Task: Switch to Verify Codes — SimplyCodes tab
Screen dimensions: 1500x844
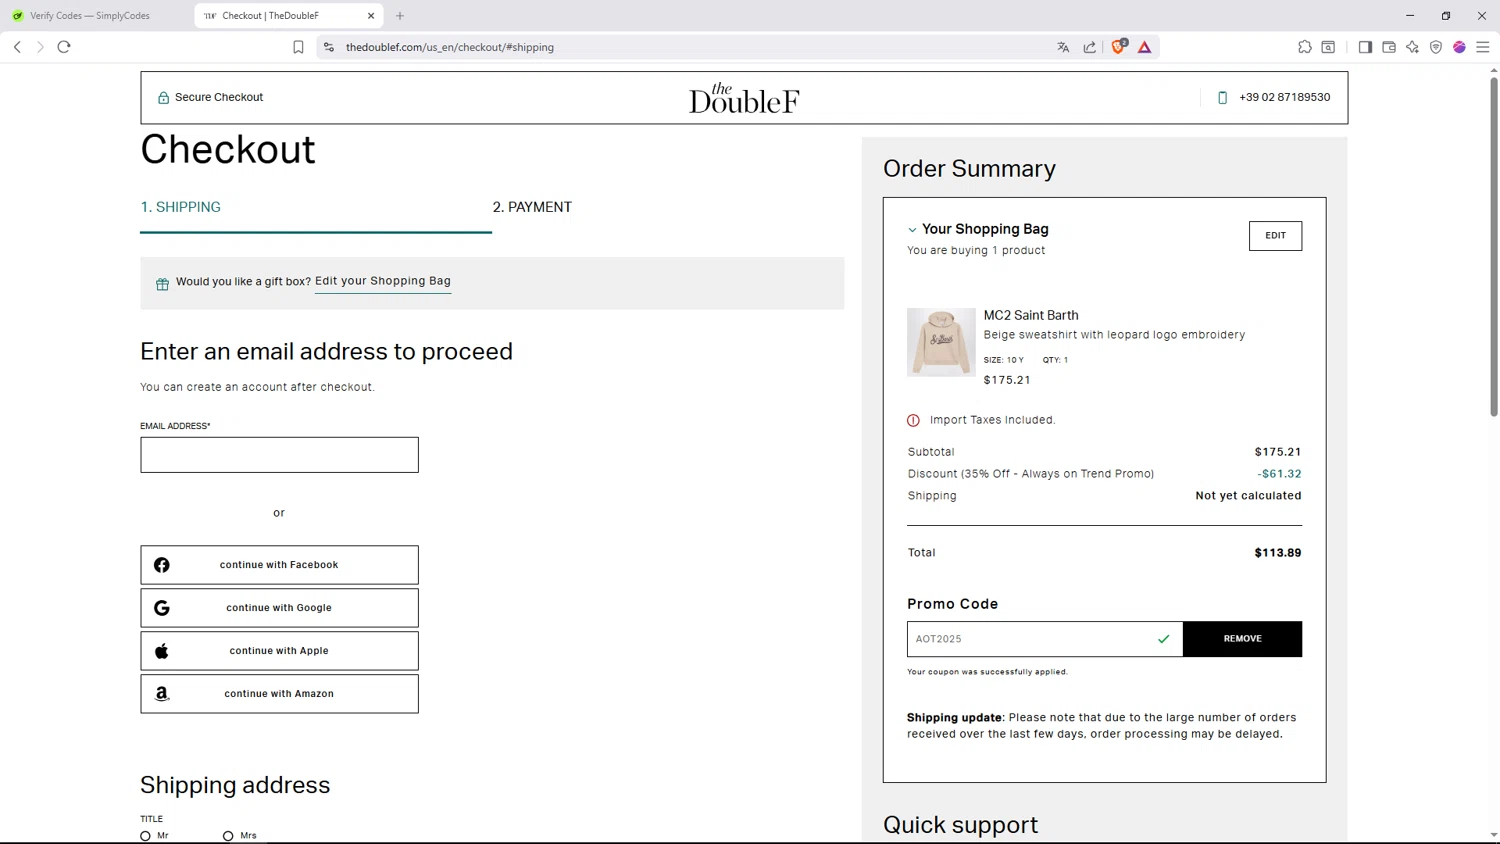Action: click(90, 16)
